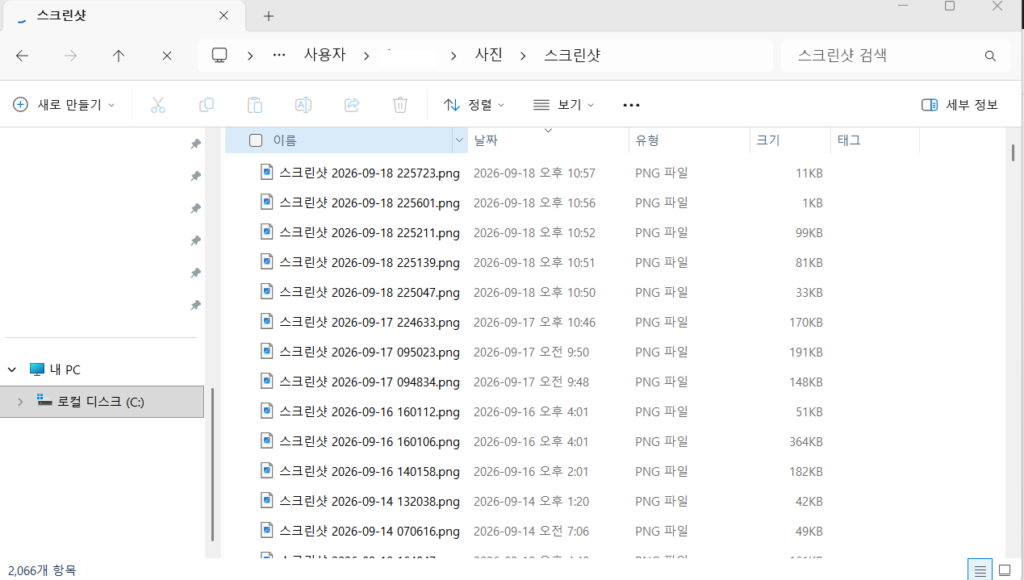Select 로컬 디스크 (C:) in navigation pane
Viewport: 1024px width, 580px height.
pyautogui.click(x=101, y=402)
